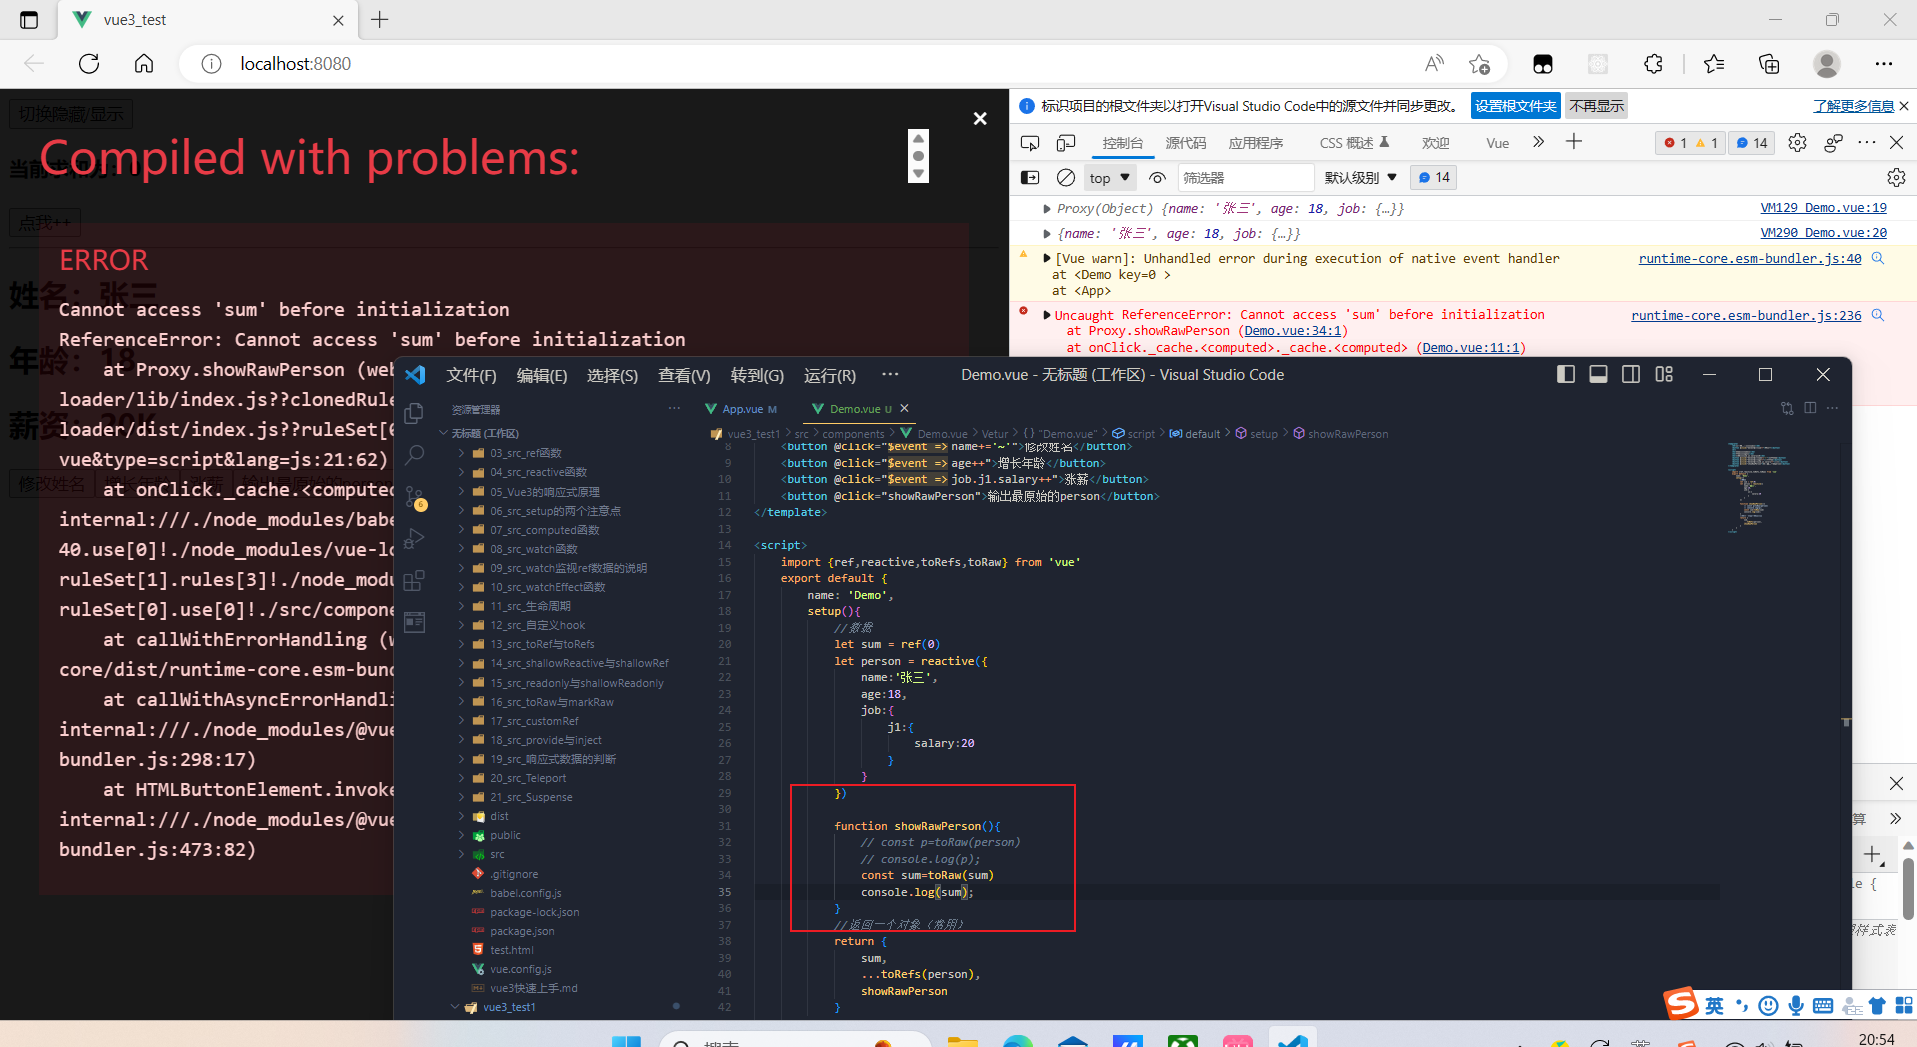Image resolution: width=1917 pixels, height=1047 pixels.
Task: Open VS Code 编辑(E) menu
Action: click(542, 375)
